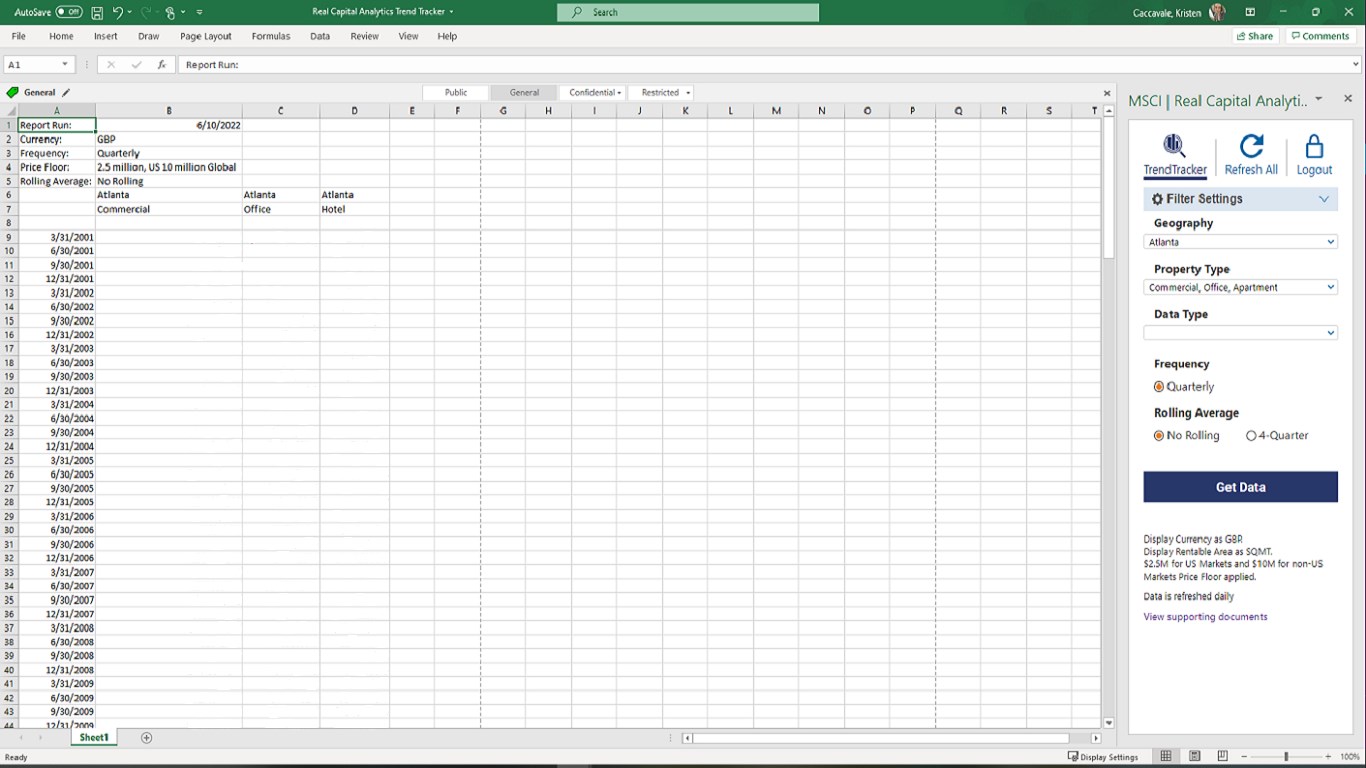Click the touch/mouse mode icon
The height and width of the screenshot is (768, 1366).
[171, 12]
